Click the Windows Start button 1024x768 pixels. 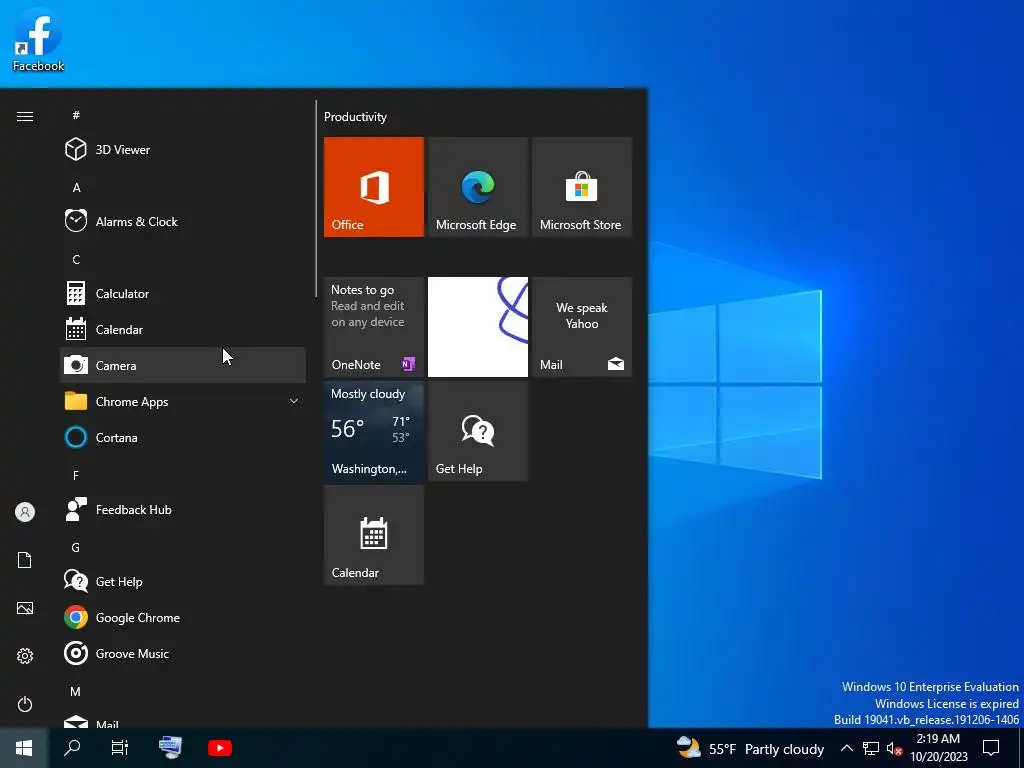pos(24,748)
